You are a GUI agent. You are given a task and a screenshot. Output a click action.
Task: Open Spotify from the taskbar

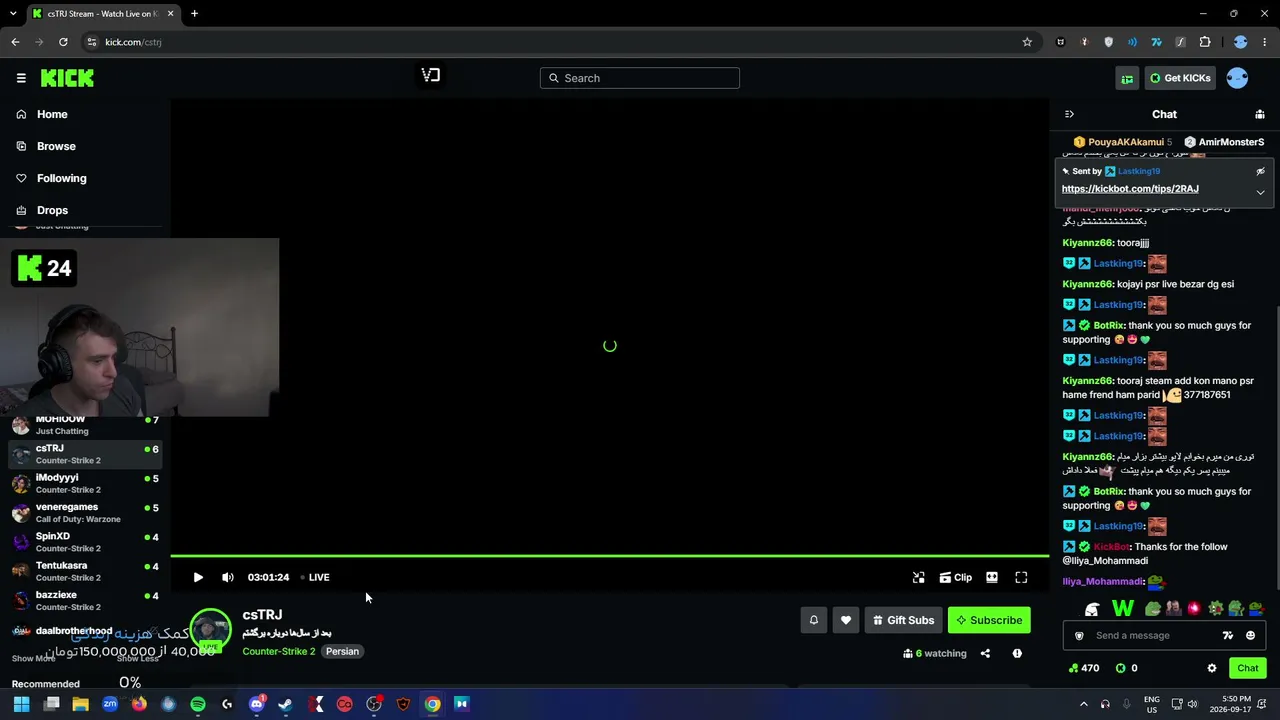(198, 704)
